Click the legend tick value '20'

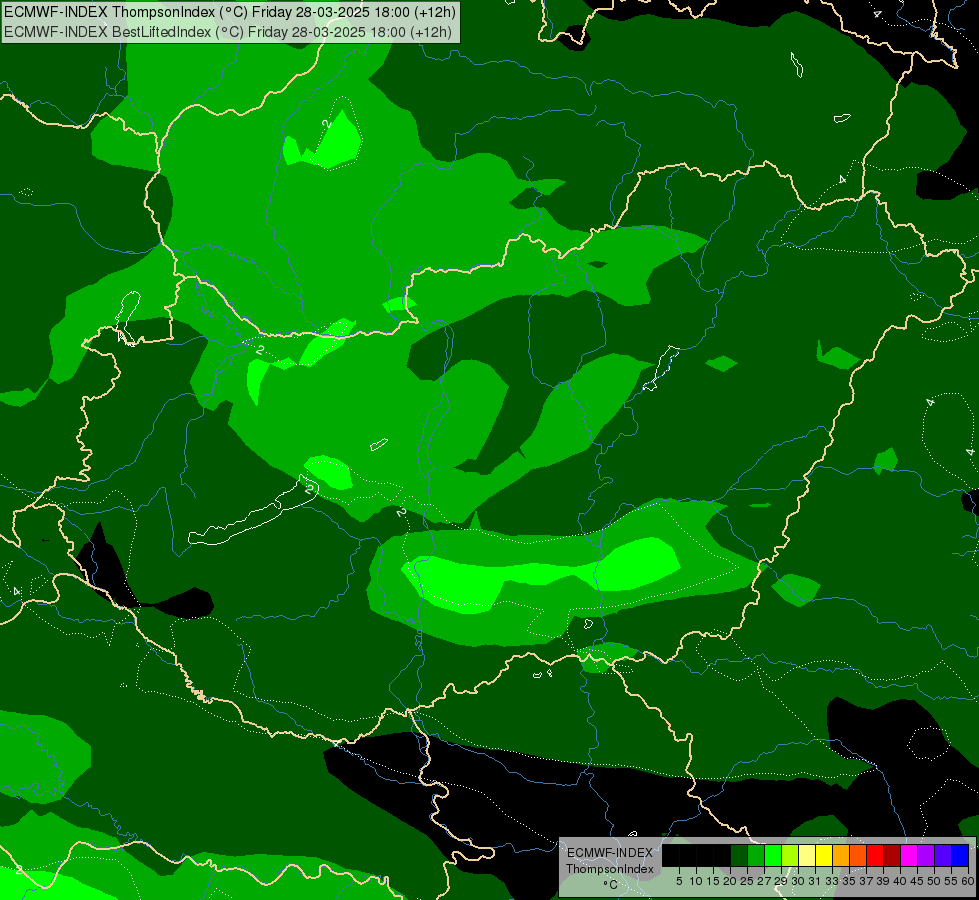click(x=730, y=881)
